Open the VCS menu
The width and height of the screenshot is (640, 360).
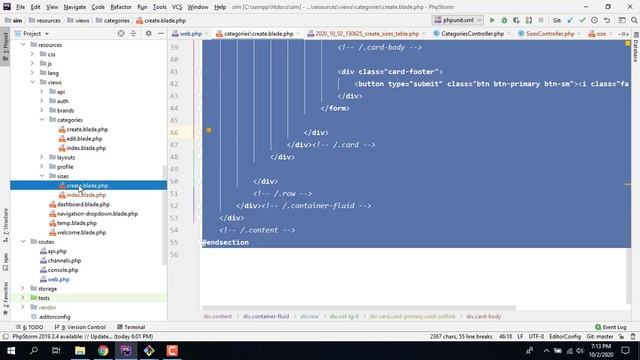[x=177, y=7]
